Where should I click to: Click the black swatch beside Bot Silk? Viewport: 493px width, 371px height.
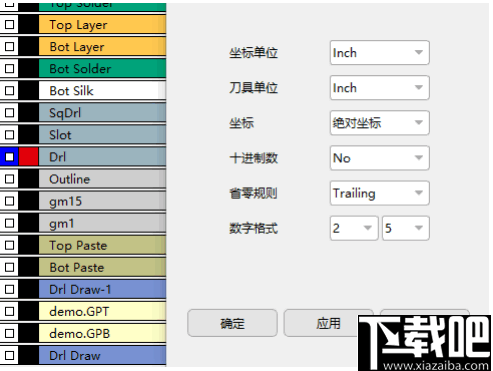coord(29,90)
